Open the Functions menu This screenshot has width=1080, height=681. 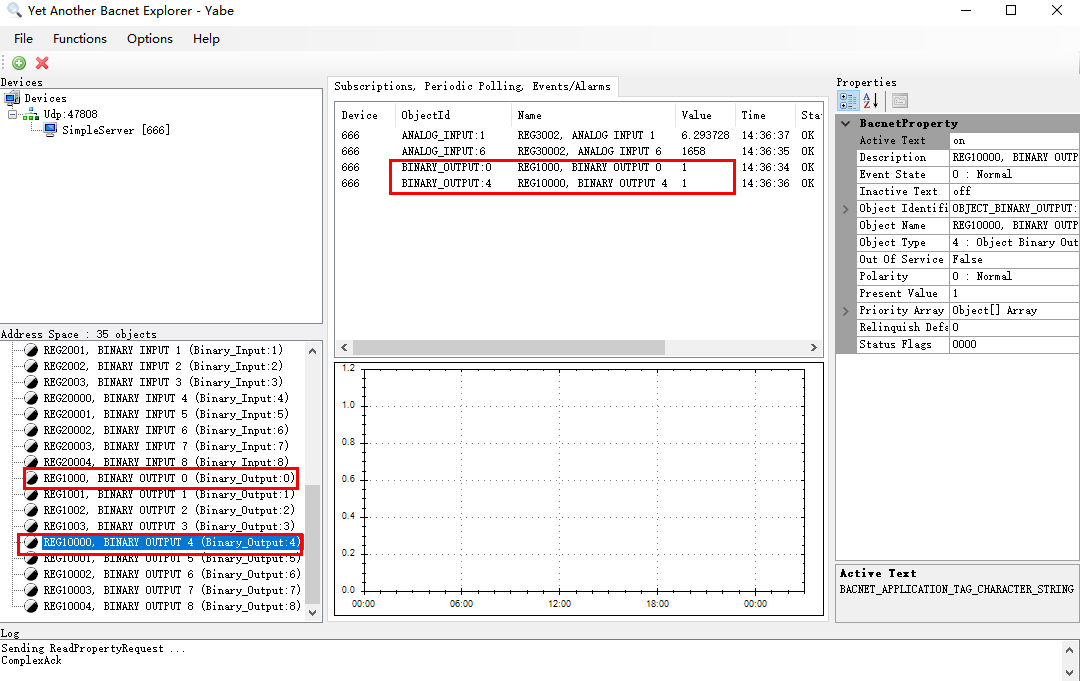(x=80, y=39)
